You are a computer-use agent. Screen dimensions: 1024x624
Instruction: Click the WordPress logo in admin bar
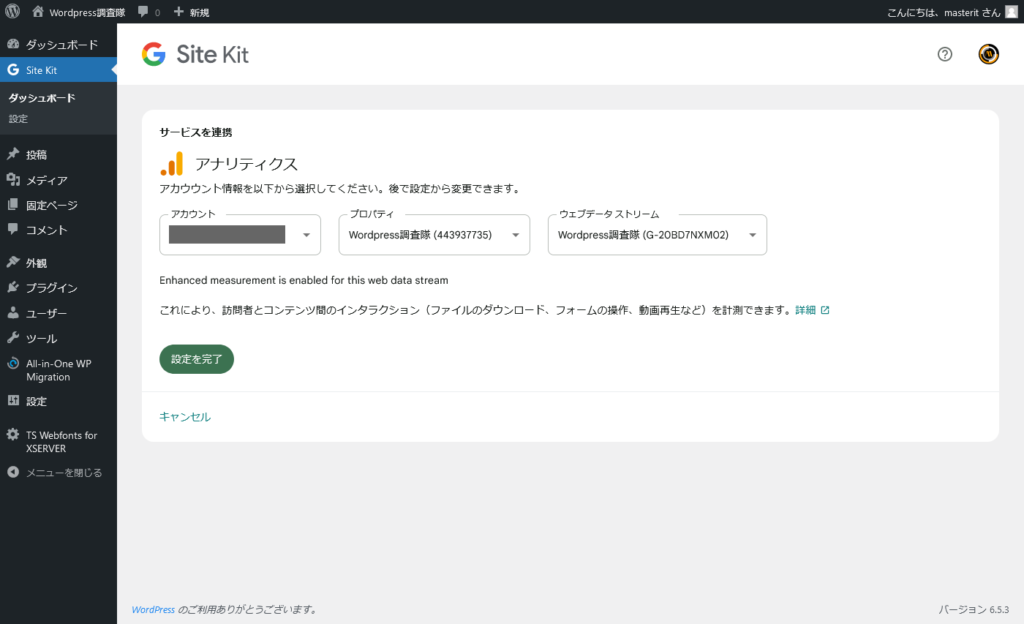tap(13, 12)
